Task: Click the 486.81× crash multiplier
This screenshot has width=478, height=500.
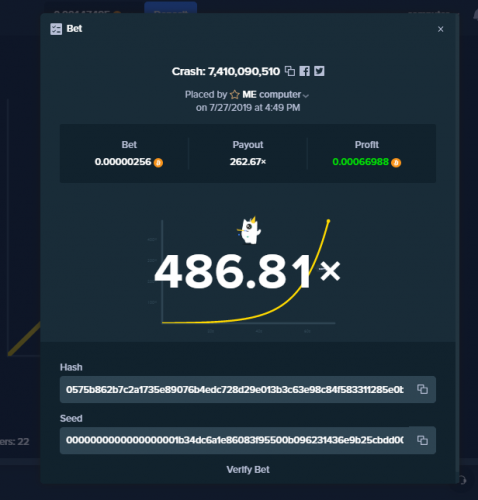Action: pyautogui.click(x=247, y=272)
